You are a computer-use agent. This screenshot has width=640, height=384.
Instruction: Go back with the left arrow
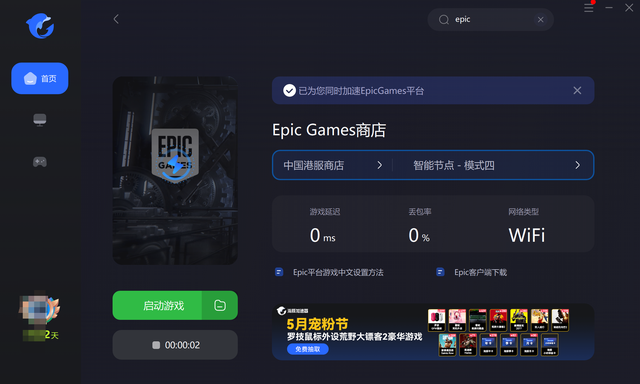pyautogui.click(x=116, y=19)
